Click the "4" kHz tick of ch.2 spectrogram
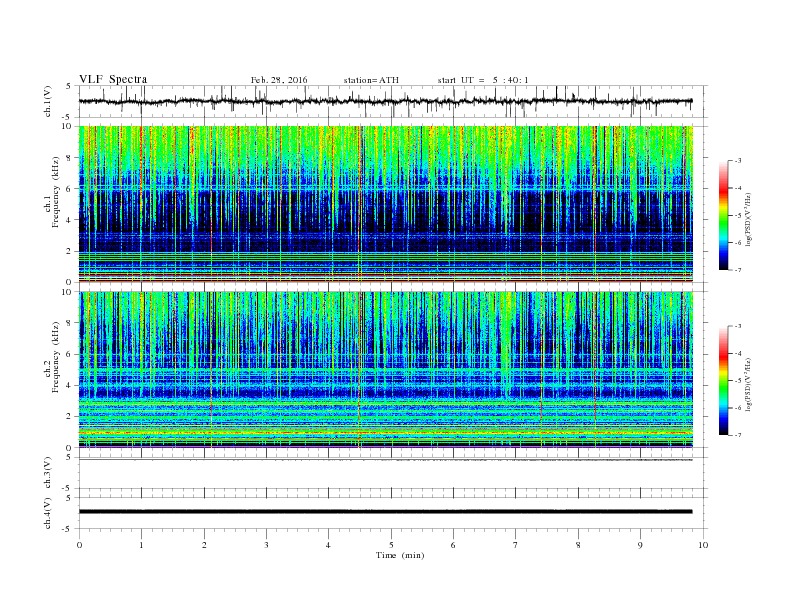Viewport: 792px width, 612px height. 69,385
